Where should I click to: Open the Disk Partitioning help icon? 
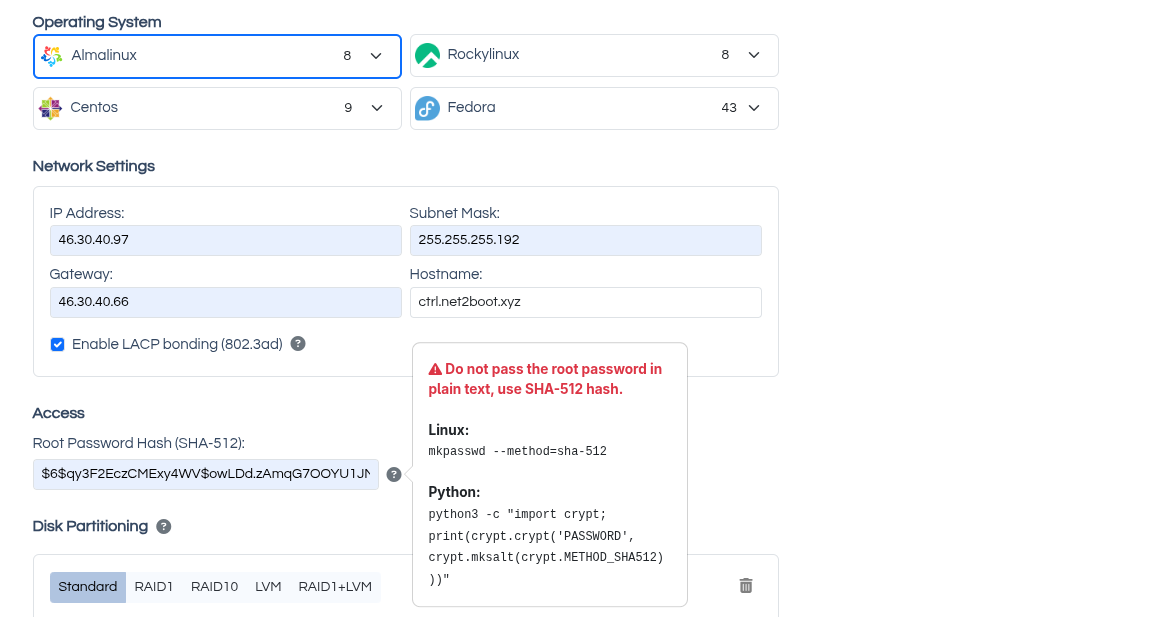point(164,527)
